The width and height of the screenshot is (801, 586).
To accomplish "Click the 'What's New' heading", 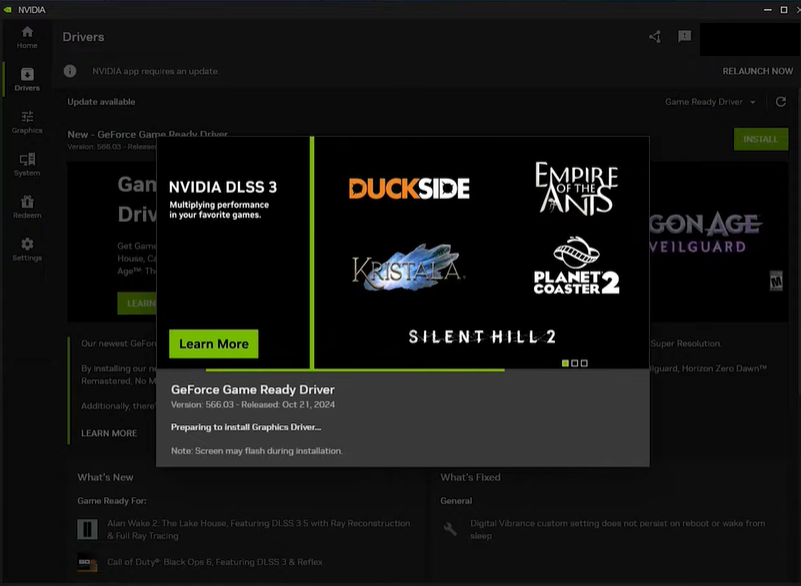I will click(x=105, y=477).
